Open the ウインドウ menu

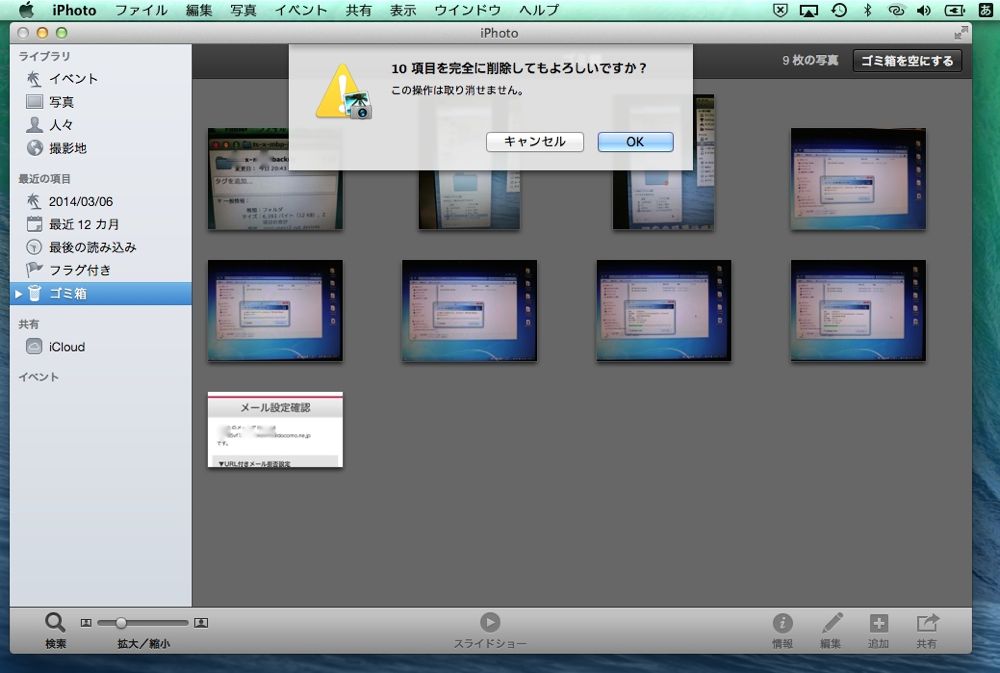pos(467,10)
